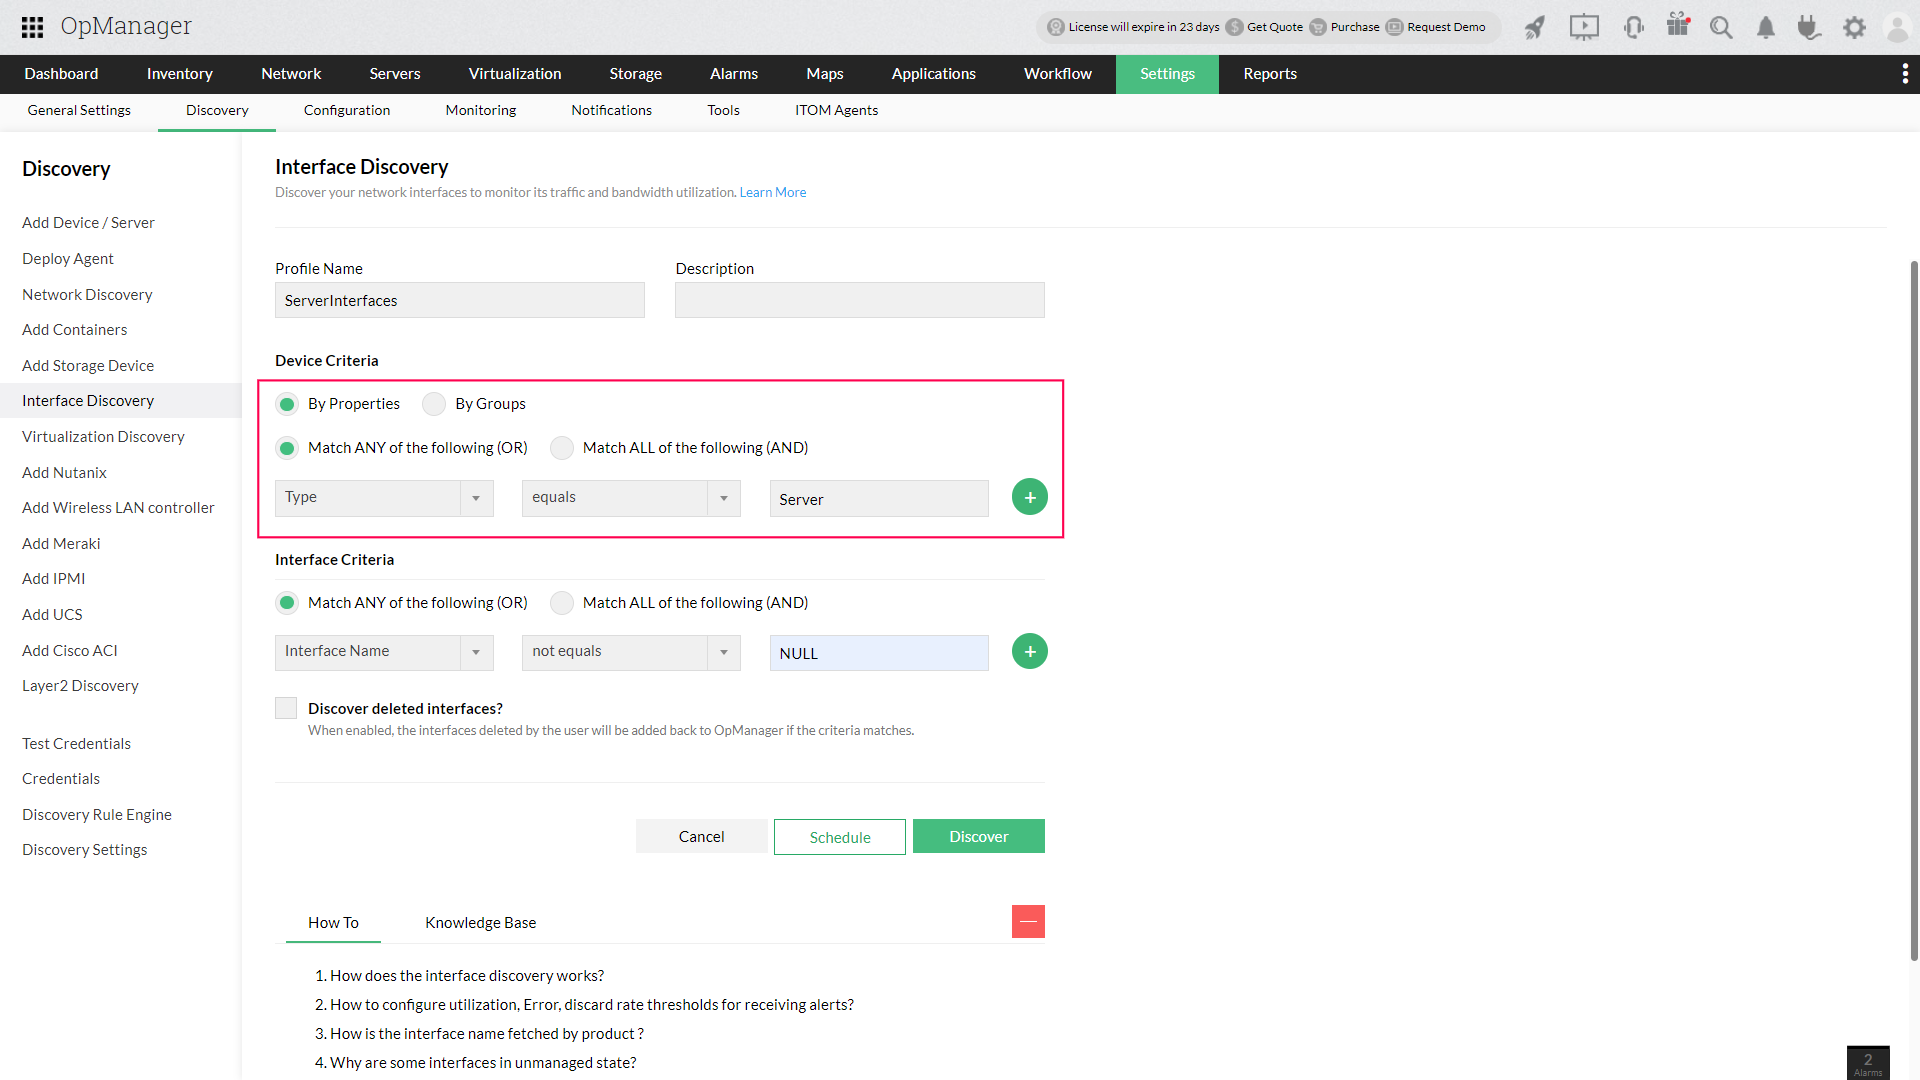
Task: Choose Match ALL (AND) under Device Criteria
Action: [x=562, y=448]
